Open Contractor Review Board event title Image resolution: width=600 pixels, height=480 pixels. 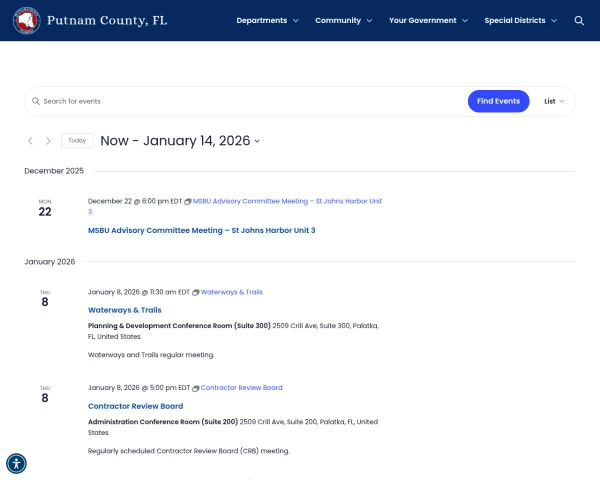(x=135, y=406)
